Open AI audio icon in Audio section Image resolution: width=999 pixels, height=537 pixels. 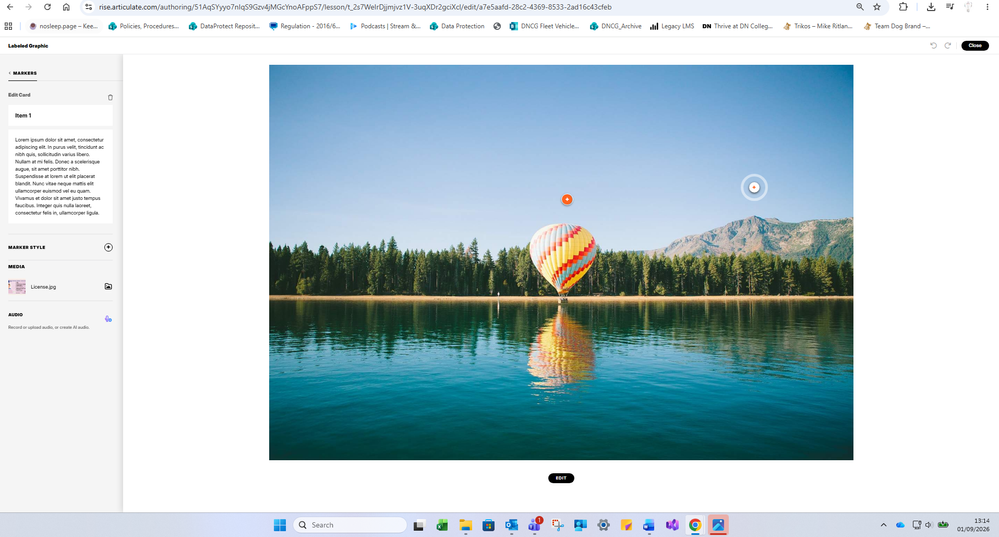pyautogui.click(x=108, y=319)
